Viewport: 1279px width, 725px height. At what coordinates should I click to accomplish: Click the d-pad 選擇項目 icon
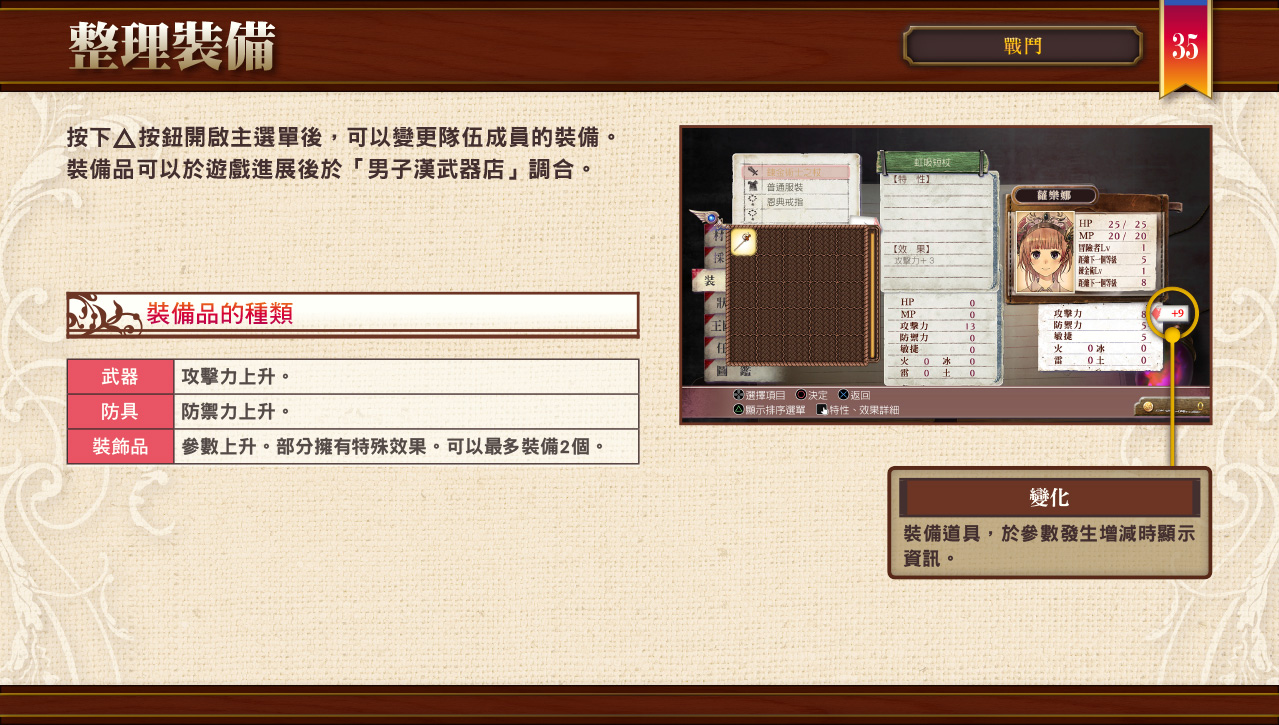739,395
